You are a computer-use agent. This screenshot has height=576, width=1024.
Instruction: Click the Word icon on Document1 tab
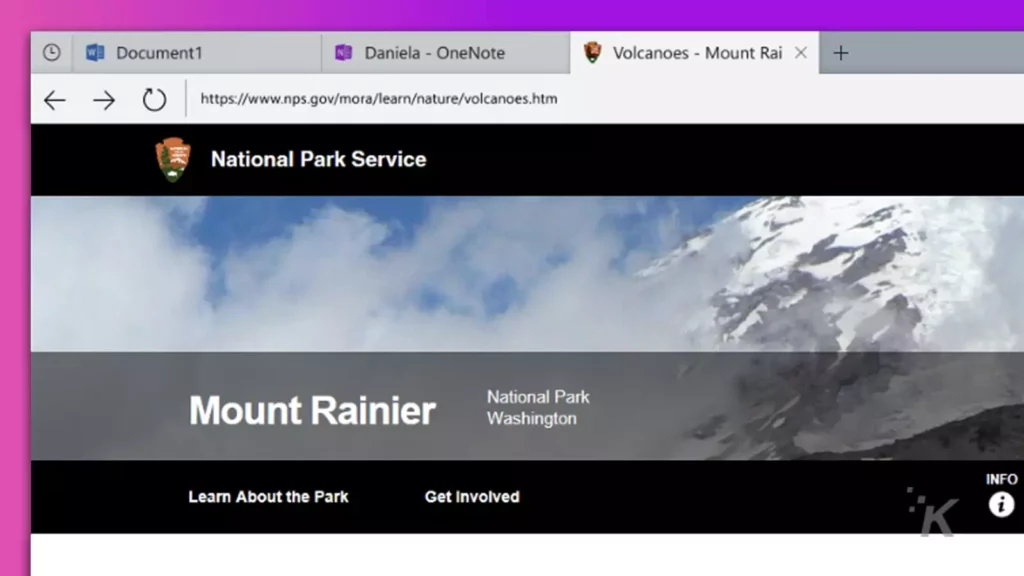pyautogui.click(x=95, y=52)
